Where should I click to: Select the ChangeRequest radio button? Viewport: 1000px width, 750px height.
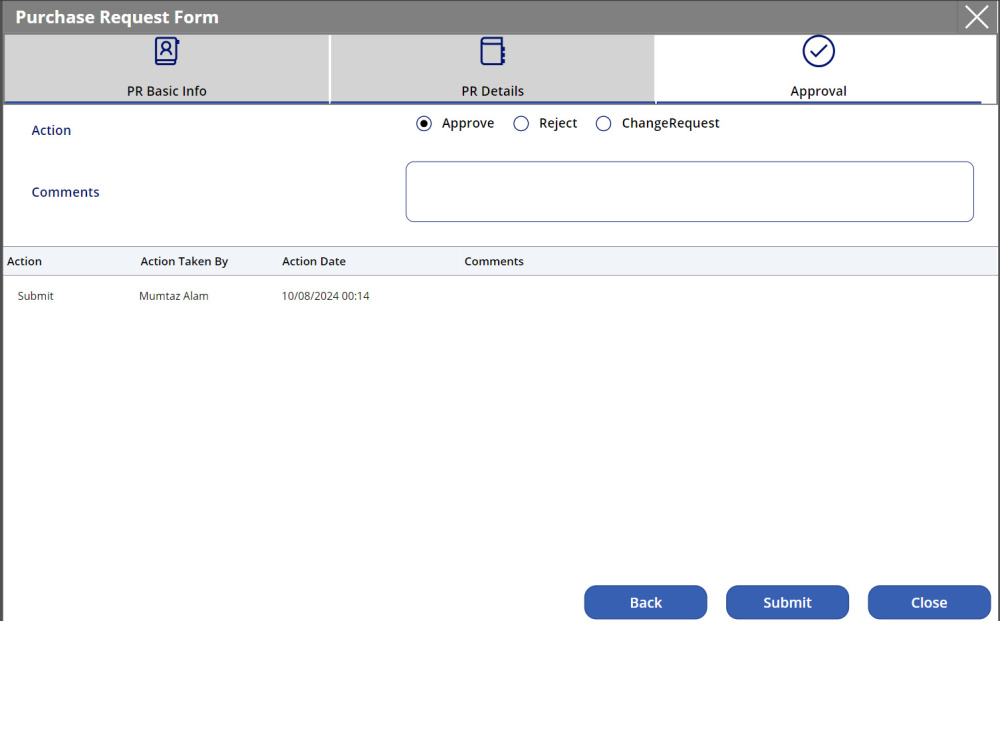pyautogui.click(x=603, y=123)
